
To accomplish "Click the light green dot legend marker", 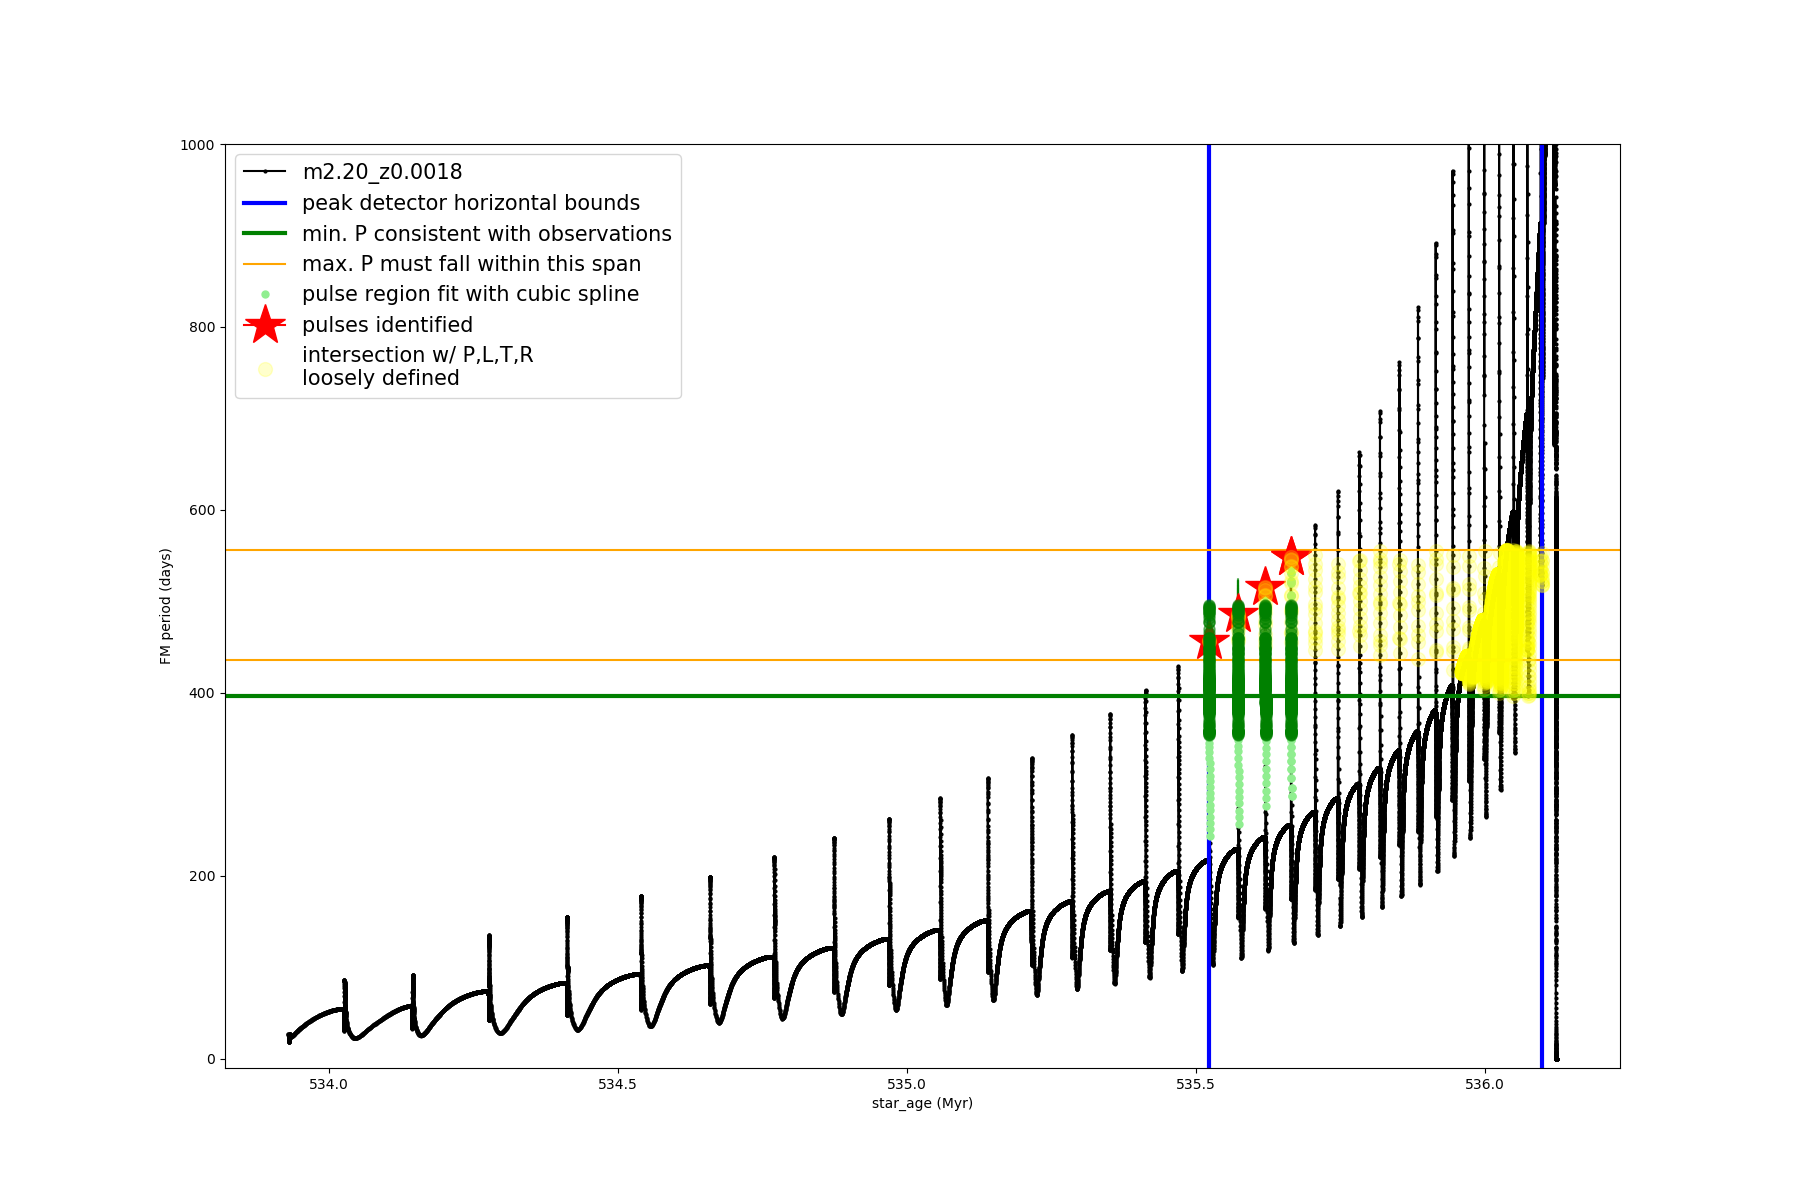I will coord(265,294).
